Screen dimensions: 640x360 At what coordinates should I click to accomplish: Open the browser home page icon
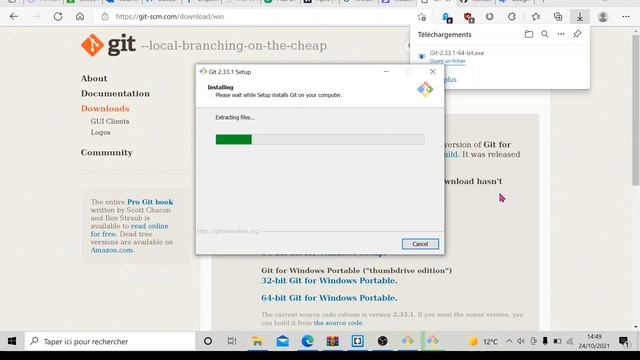tap(80, 17)
